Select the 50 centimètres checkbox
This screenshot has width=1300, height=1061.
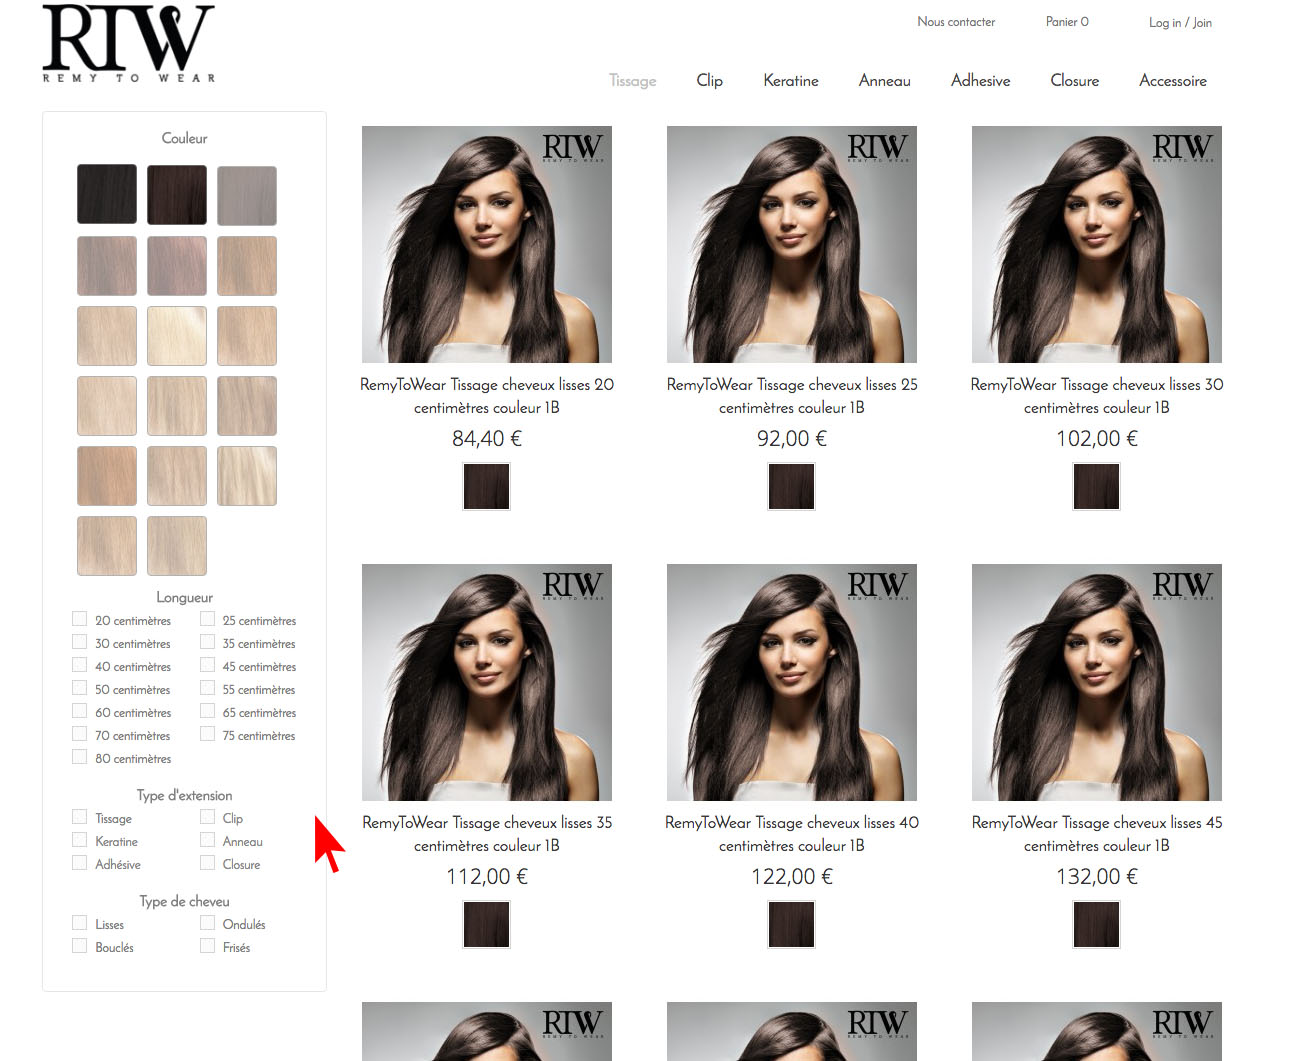tap(79, 688)
